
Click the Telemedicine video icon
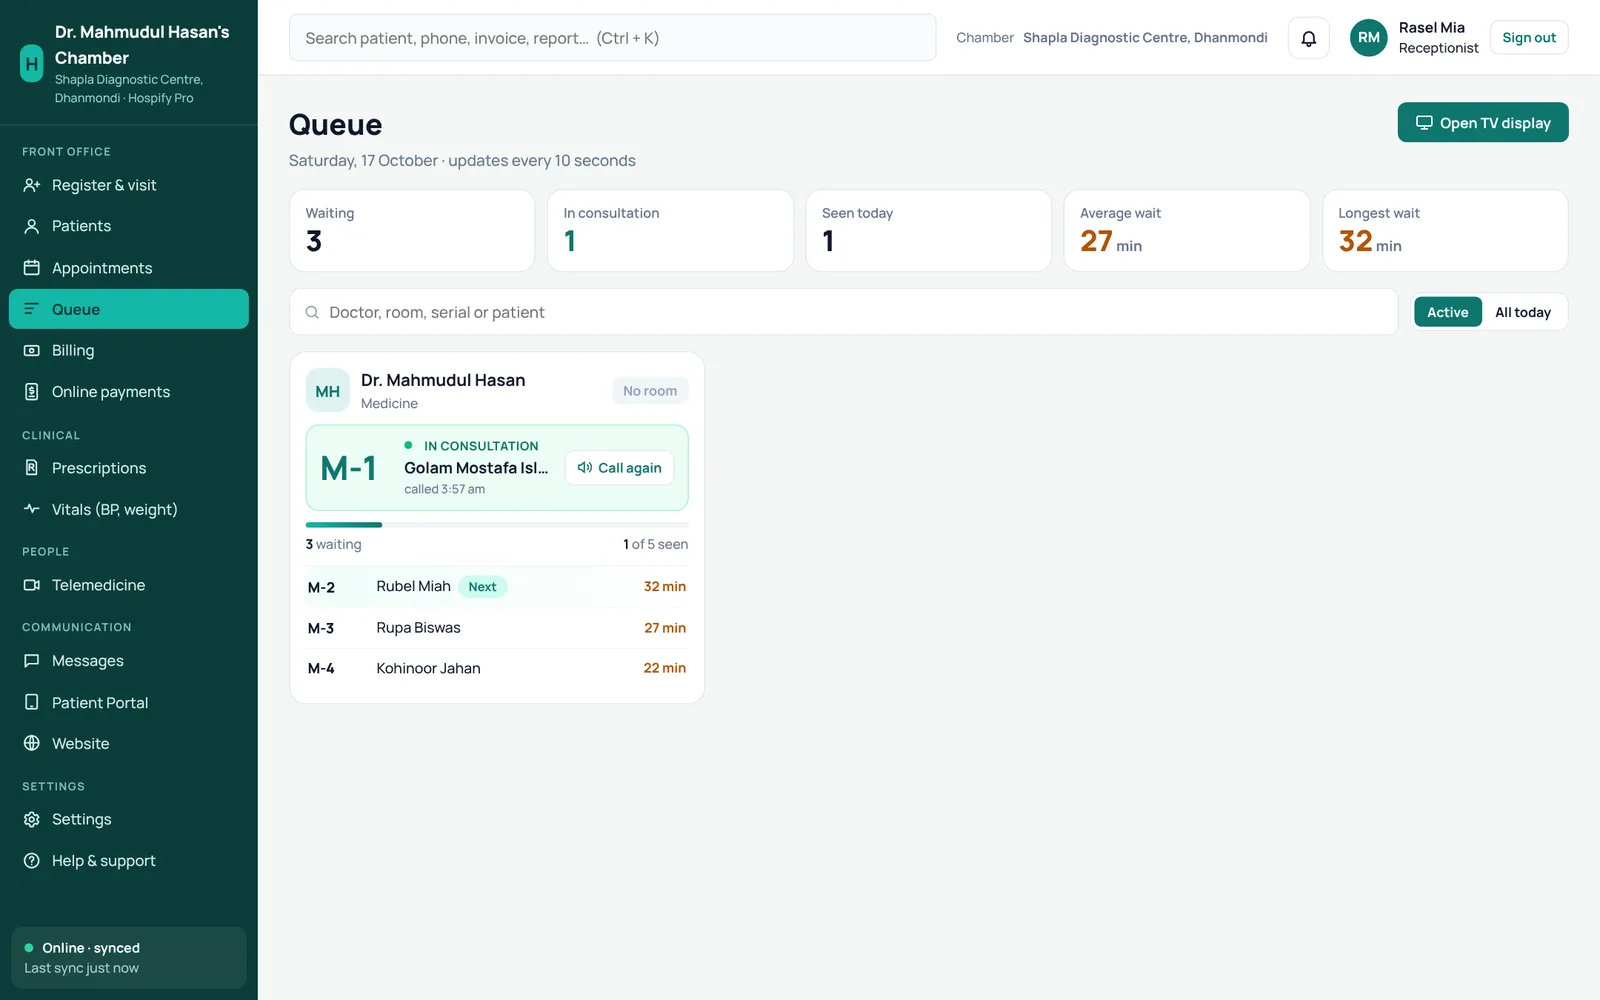(x=32, y=585)
